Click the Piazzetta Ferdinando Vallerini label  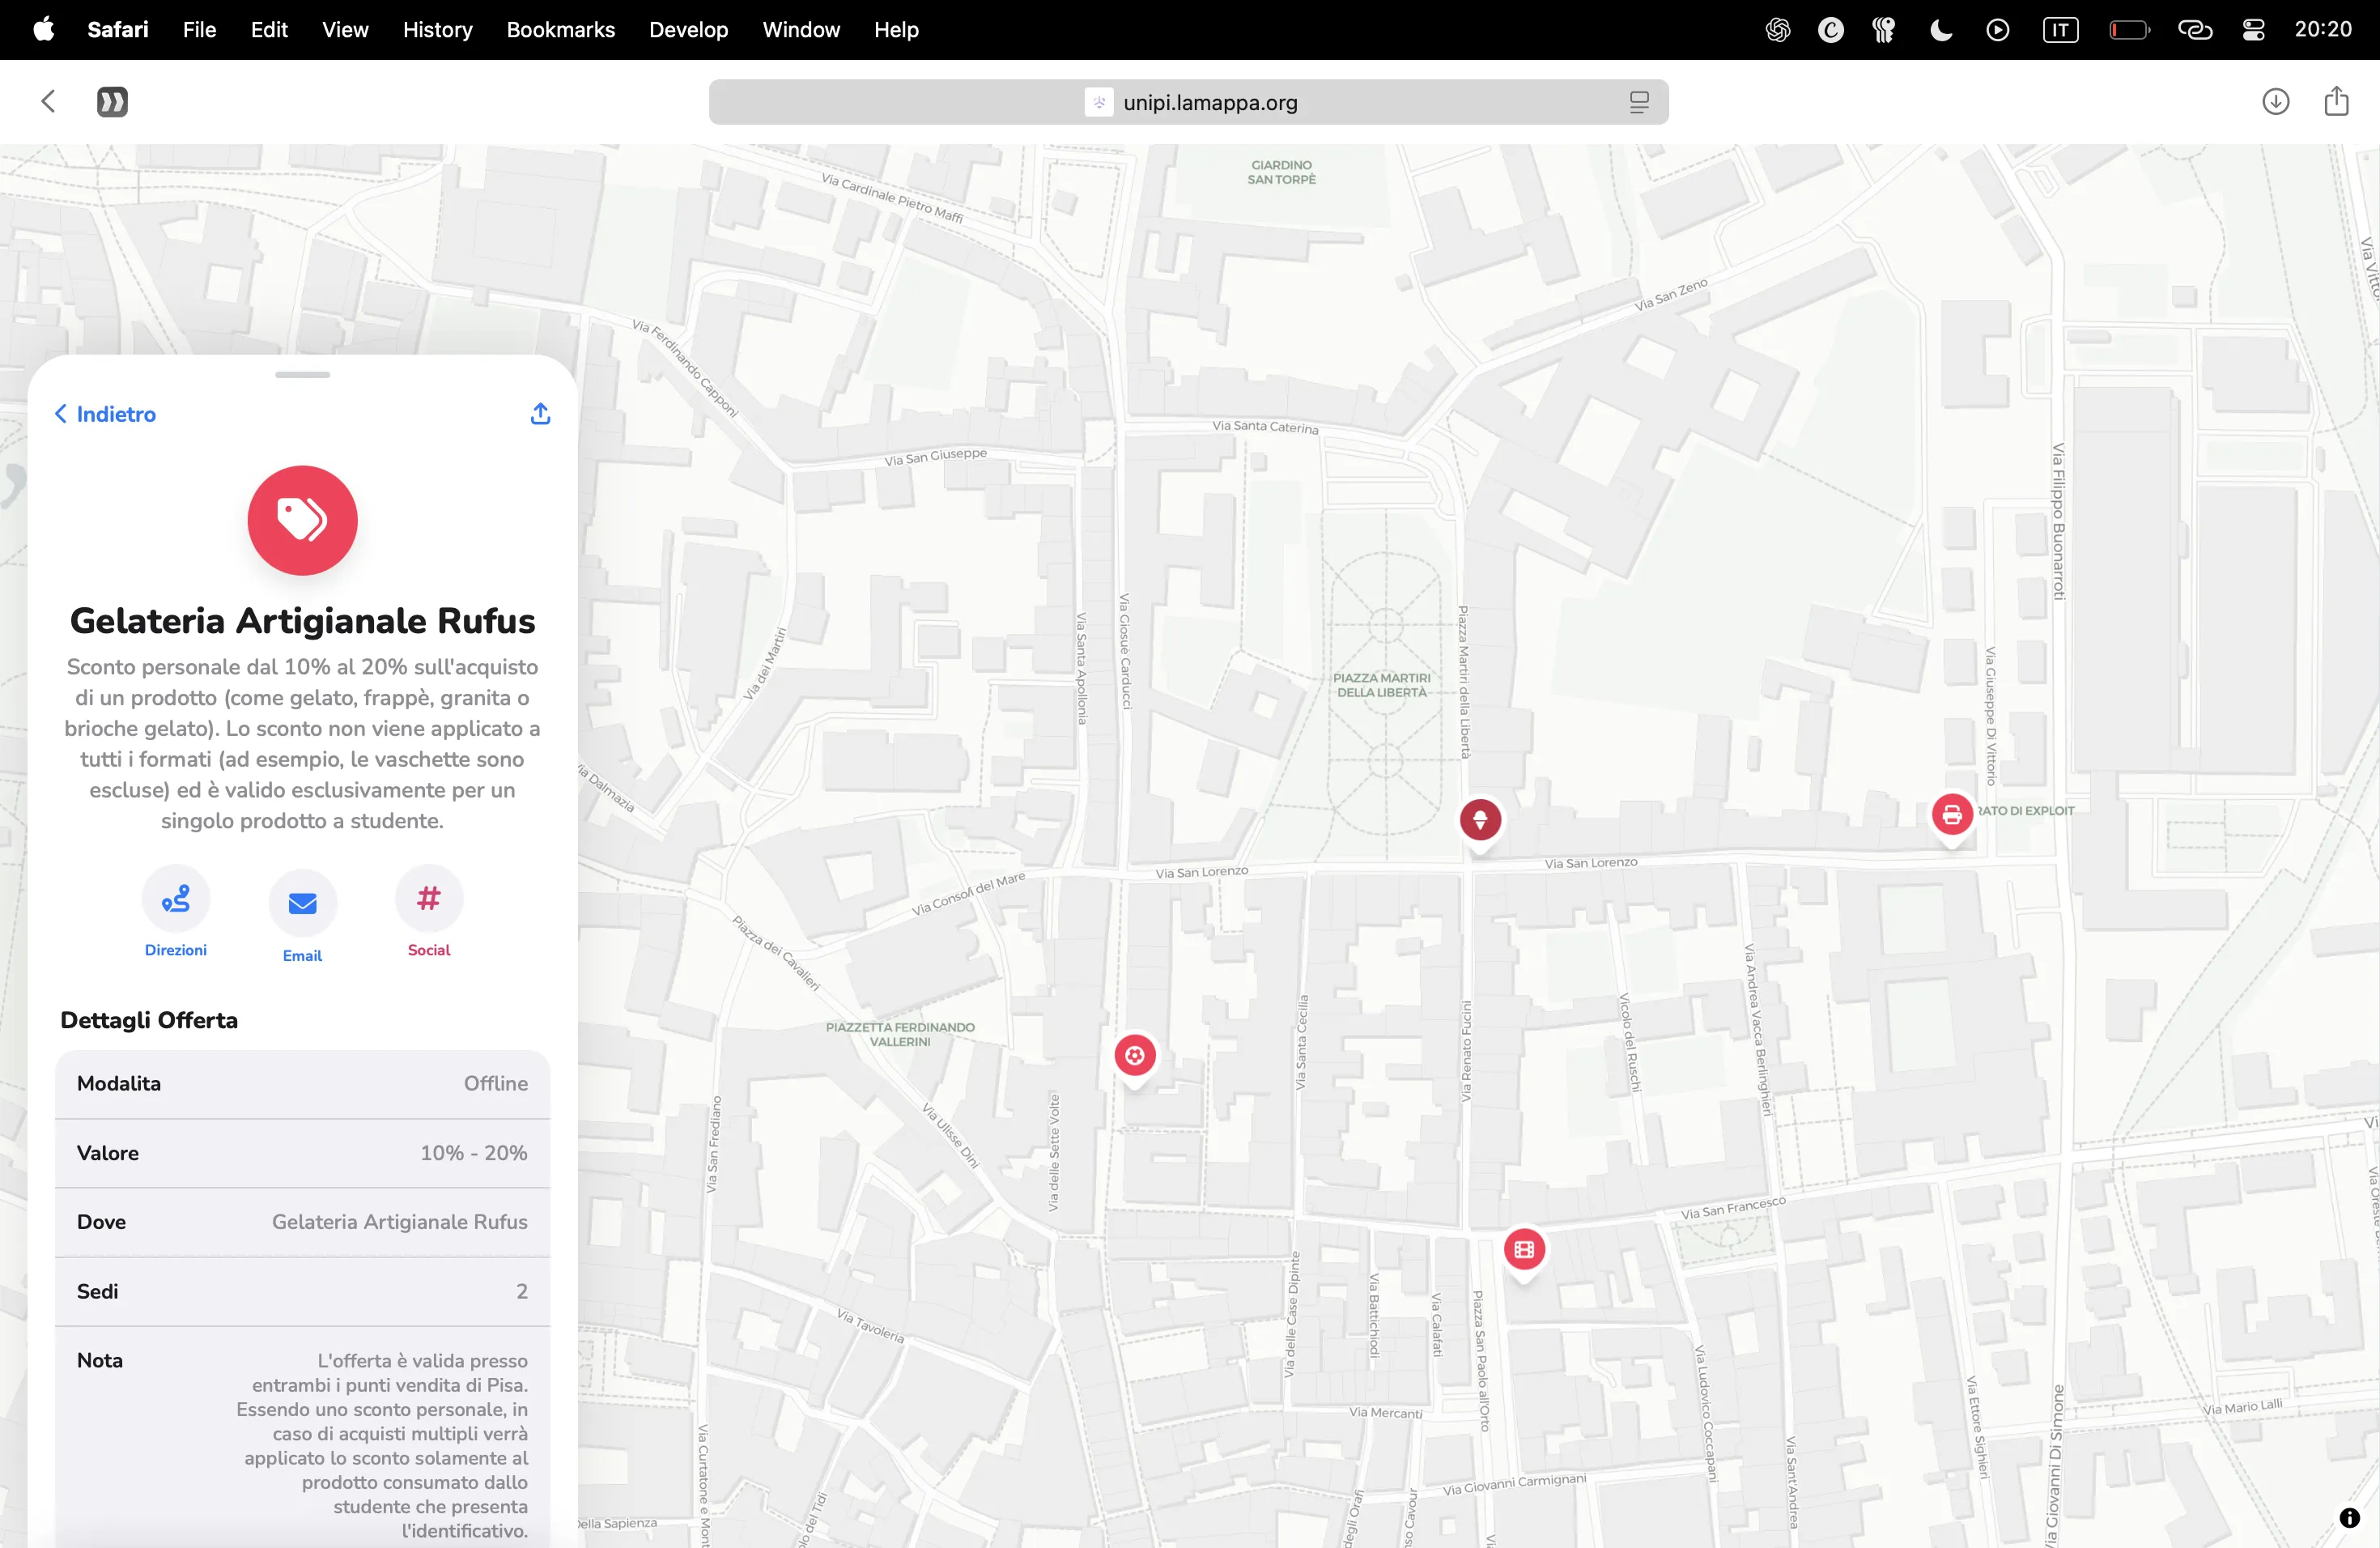click(900, 1034)
